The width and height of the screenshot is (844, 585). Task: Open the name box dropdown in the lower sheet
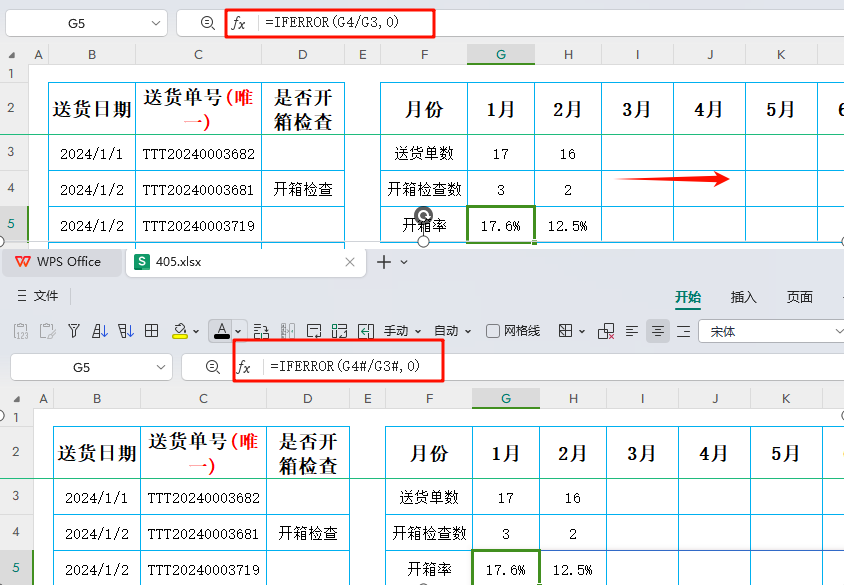160,368
